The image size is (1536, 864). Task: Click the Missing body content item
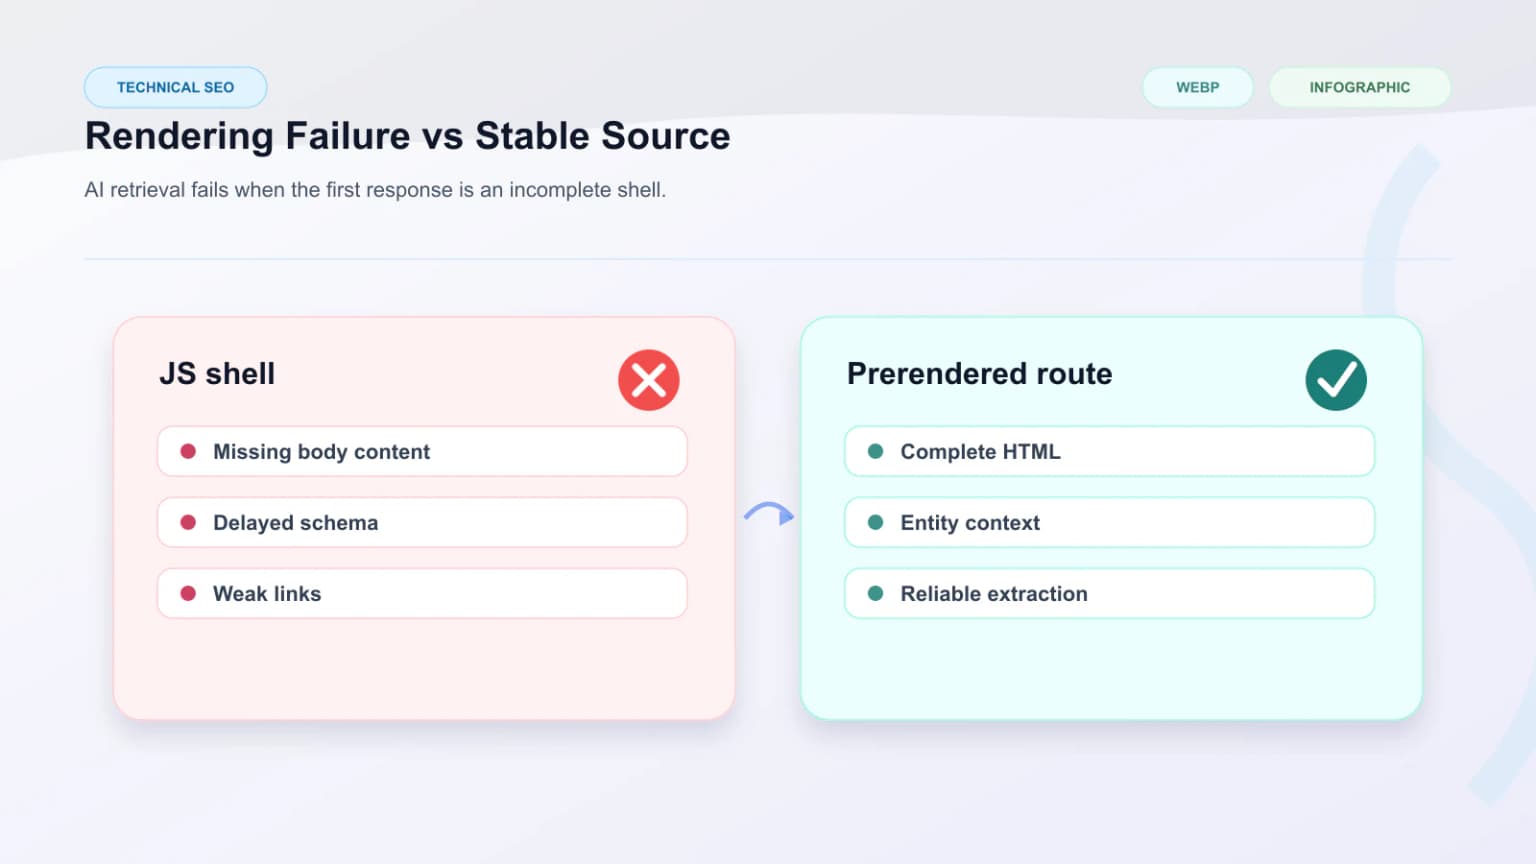(422, 451)
